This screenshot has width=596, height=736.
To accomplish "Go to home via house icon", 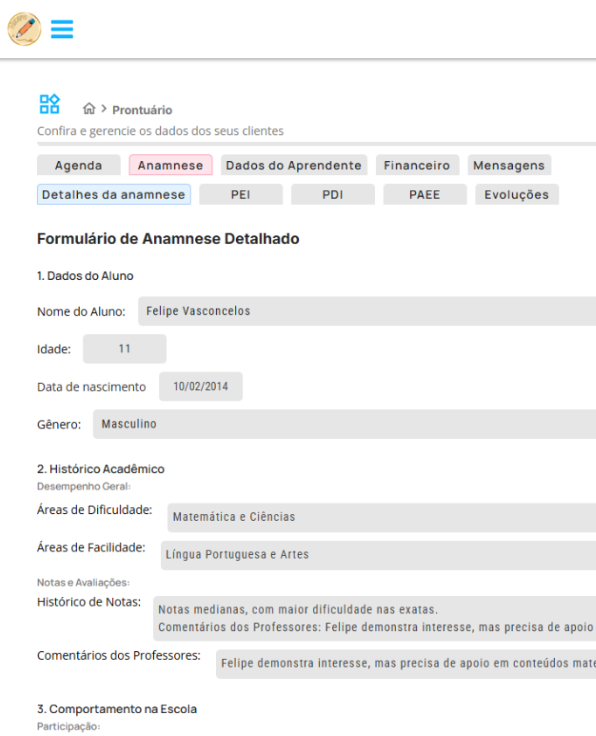I will (x=89, y=109).
